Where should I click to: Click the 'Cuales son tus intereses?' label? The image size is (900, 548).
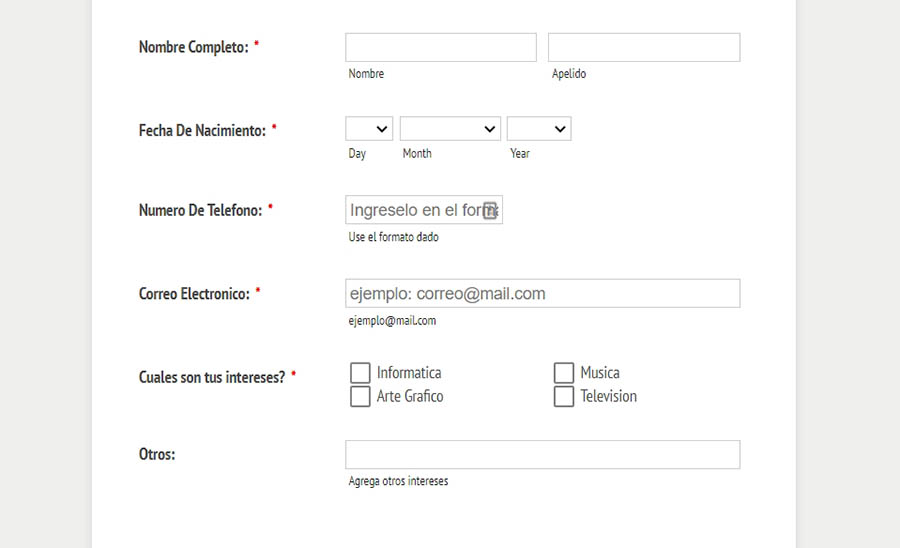point(212,377)
